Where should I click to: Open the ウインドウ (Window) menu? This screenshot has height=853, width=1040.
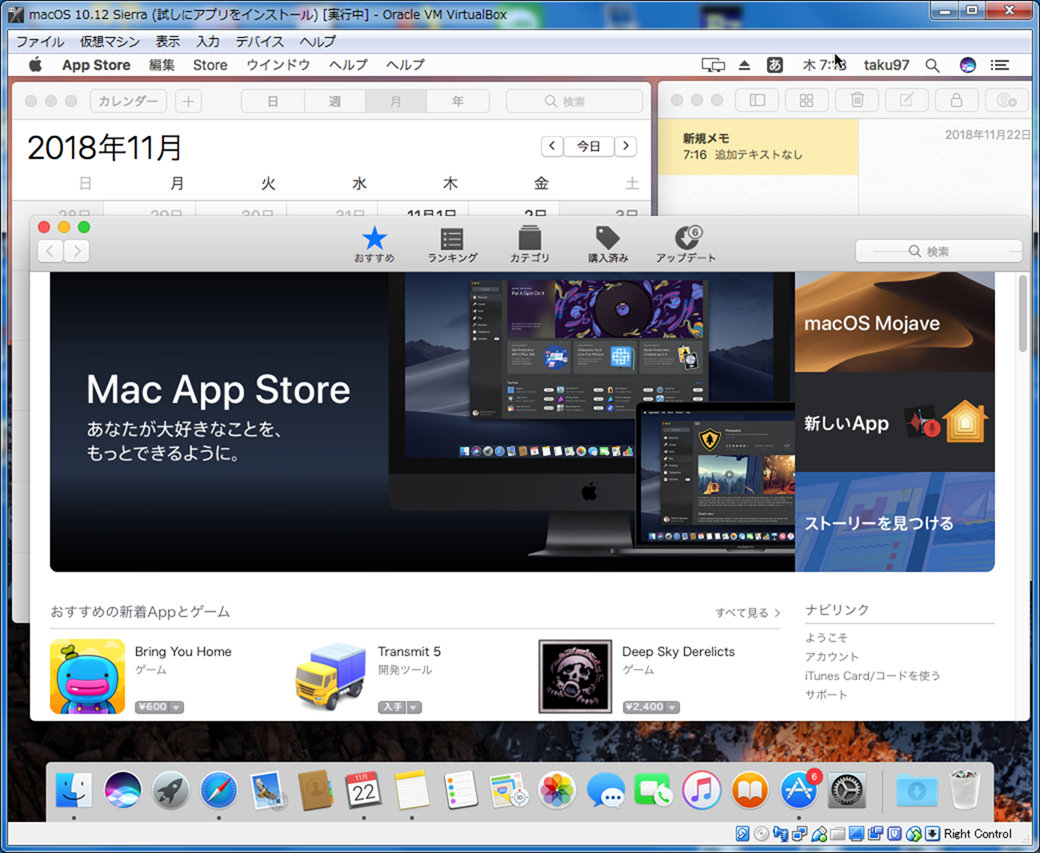pos(278,65)
